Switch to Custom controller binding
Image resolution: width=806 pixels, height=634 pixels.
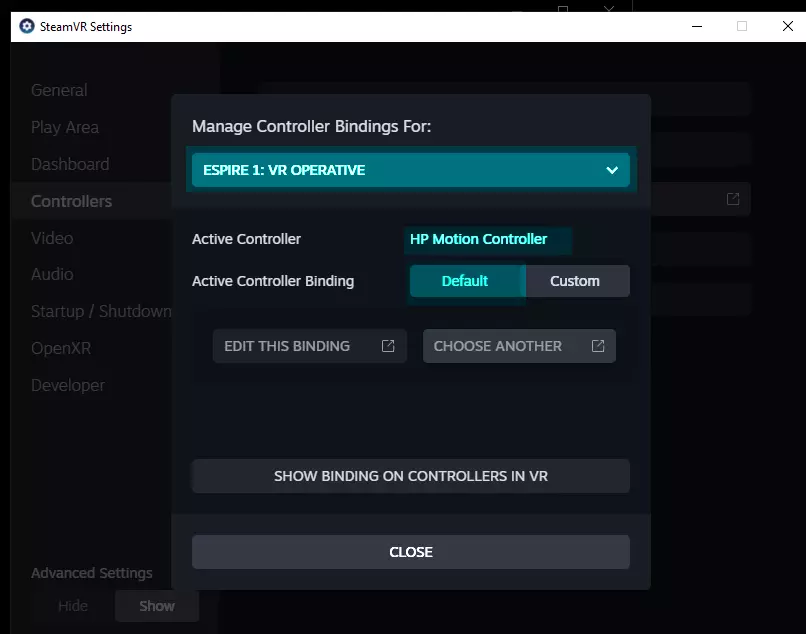point(575,281)
